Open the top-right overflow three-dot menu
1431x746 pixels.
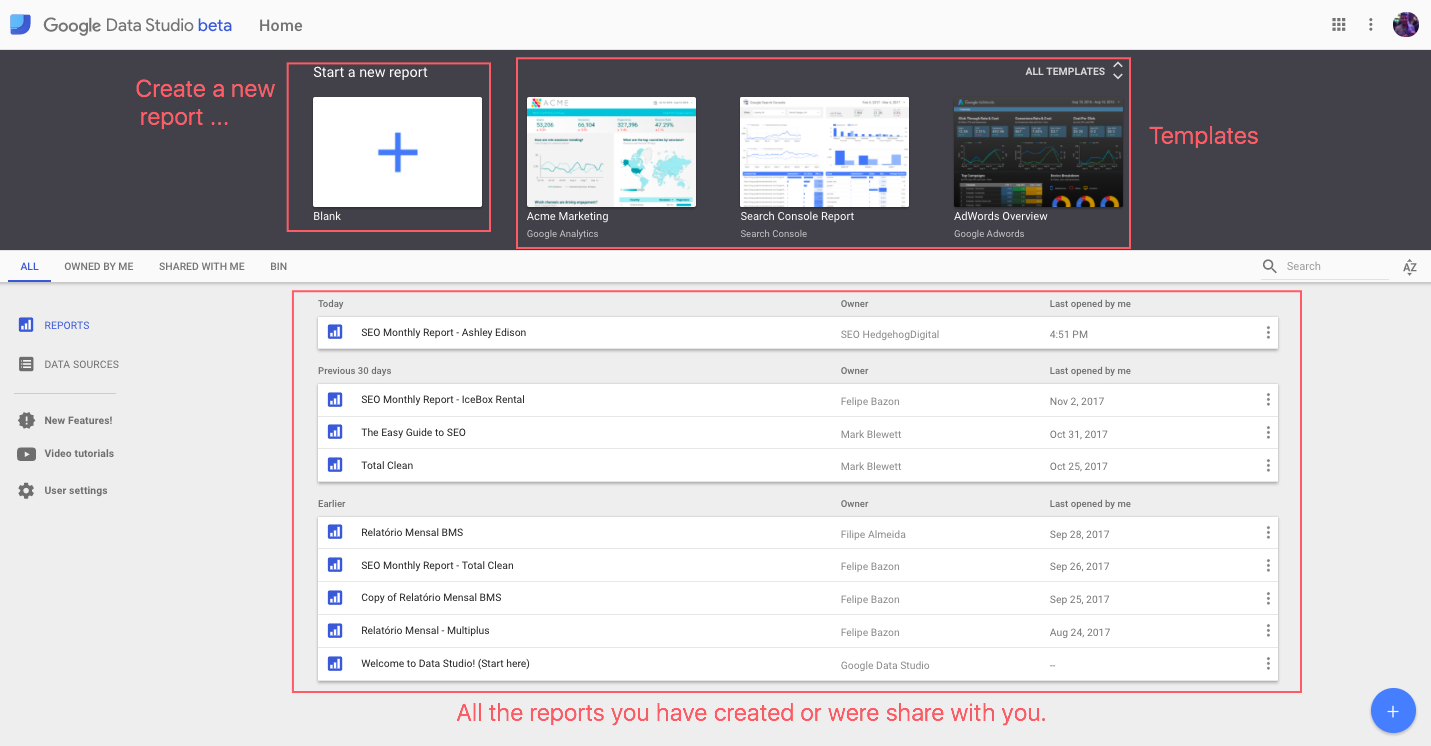(1370, 24)
